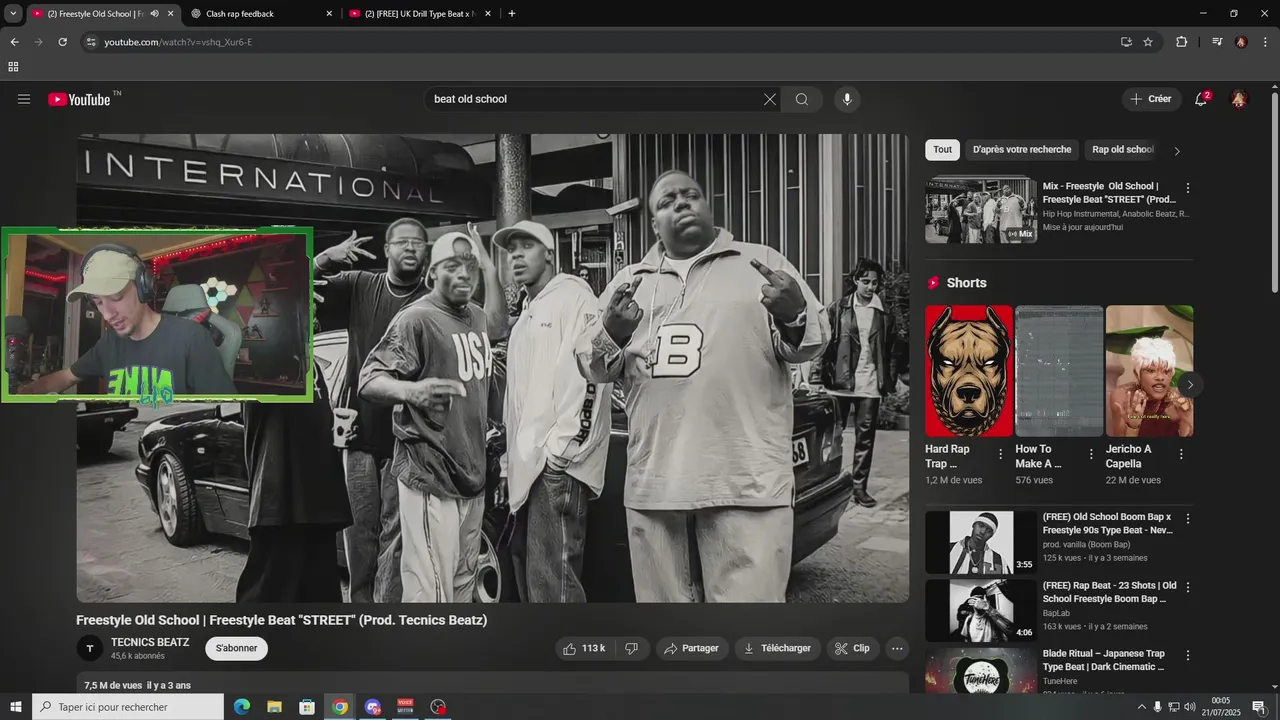Open the TECNICS BEATZ channel link
The height and width of the screenshot is (720, 1280).
coord(150,642)
